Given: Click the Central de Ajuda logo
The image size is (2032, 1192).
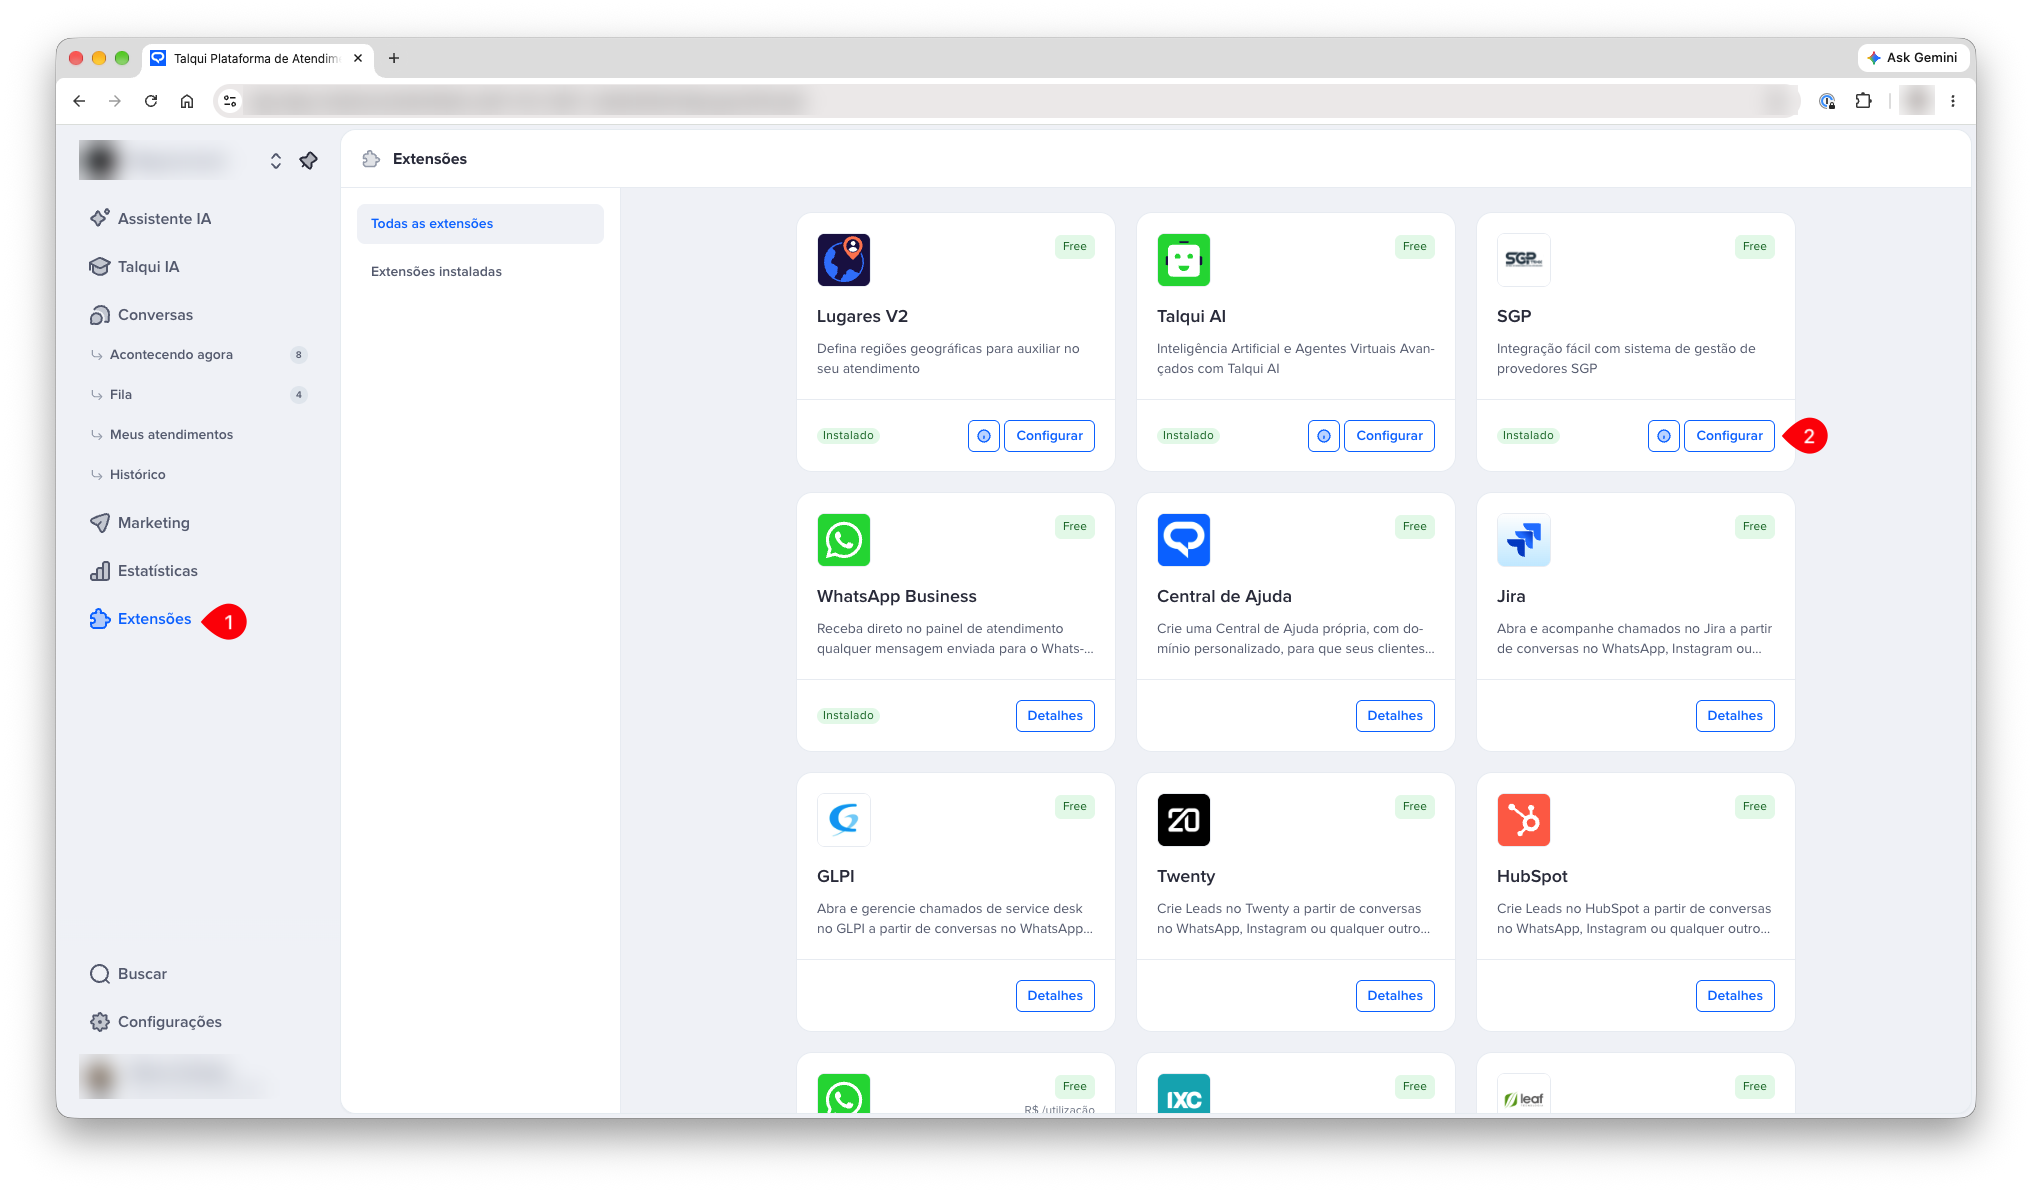Looking at the screenshot, I should [x=1184, y=540].
